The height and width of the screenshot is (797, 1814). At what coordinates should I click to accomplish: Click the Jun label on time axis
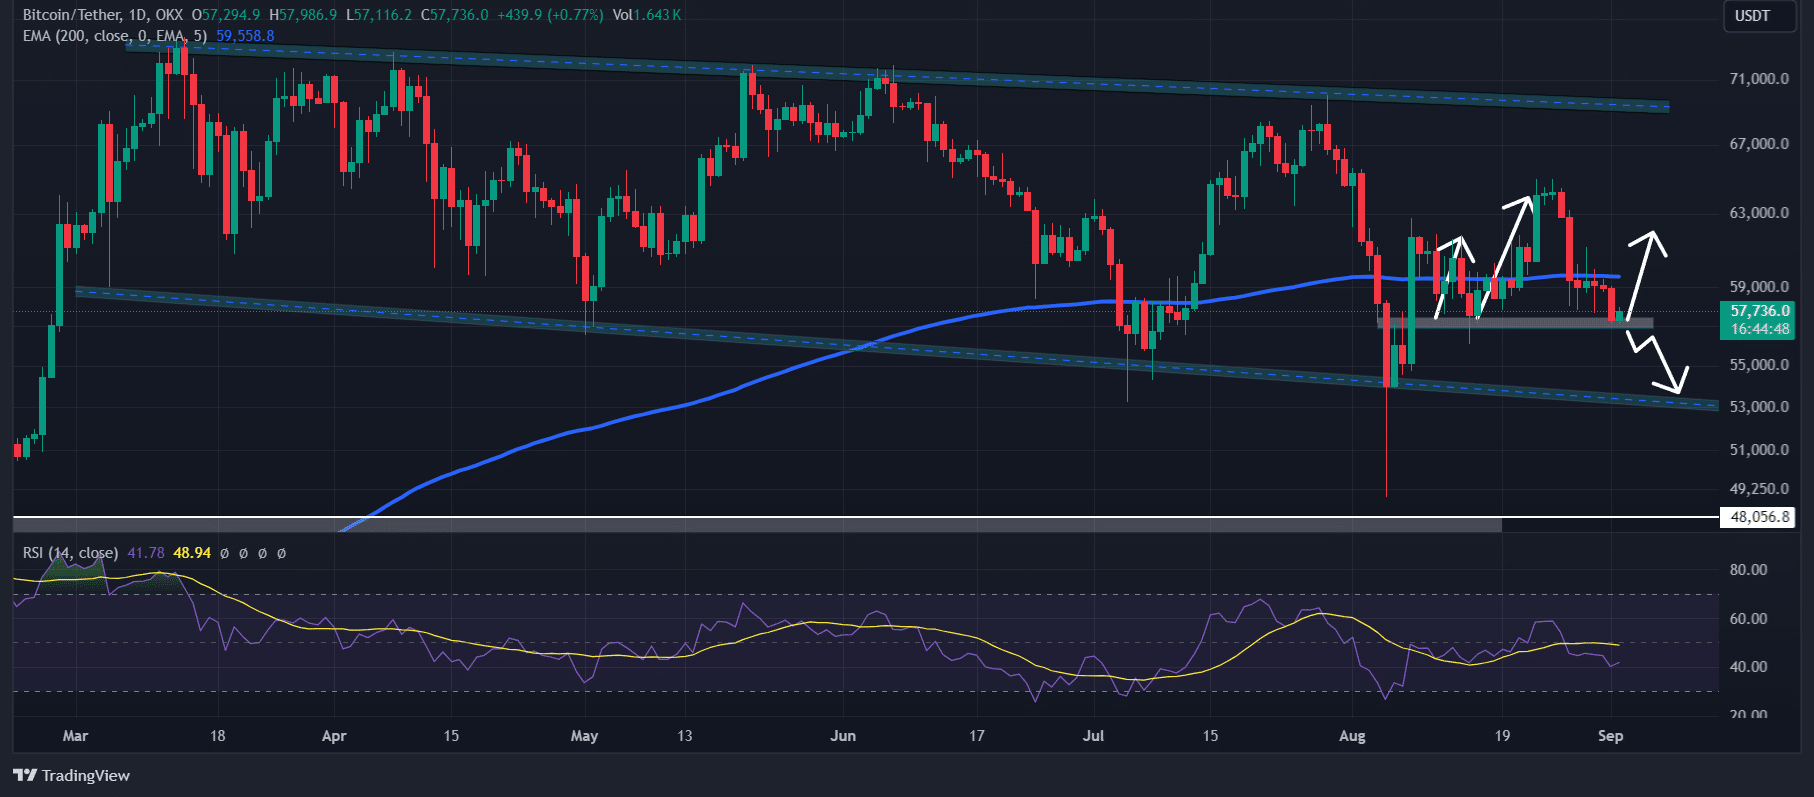(x=843, y=736)
